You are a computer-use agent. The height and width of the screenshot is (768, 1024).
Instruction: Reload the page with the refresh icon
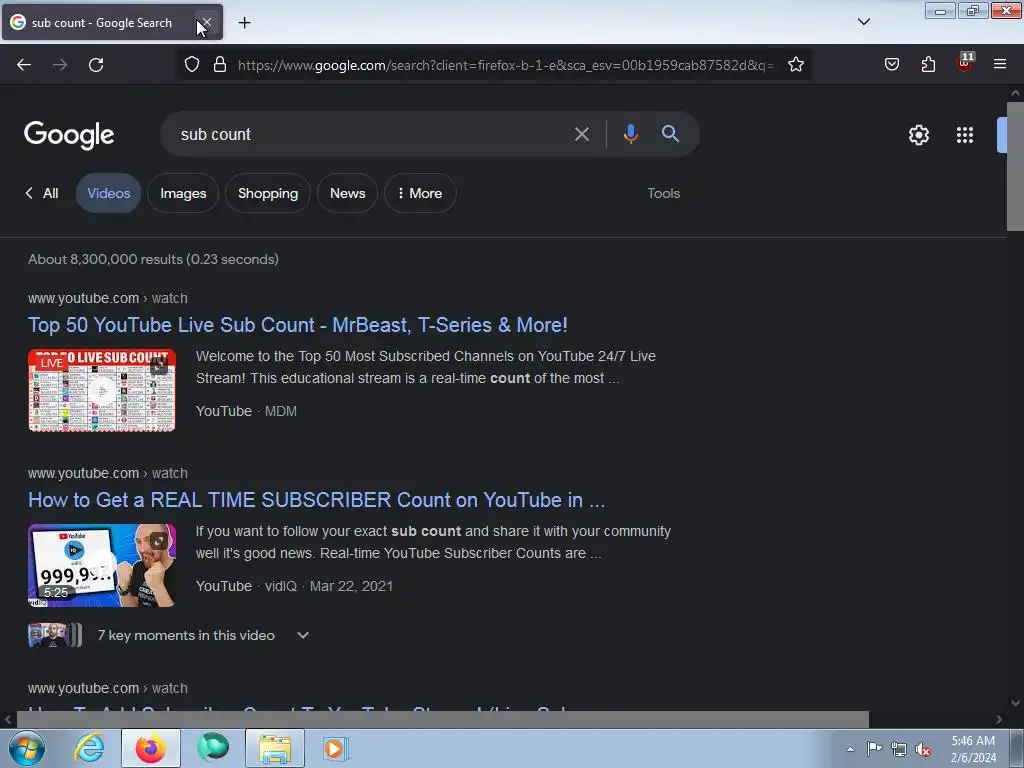click(x=96, y=65)
